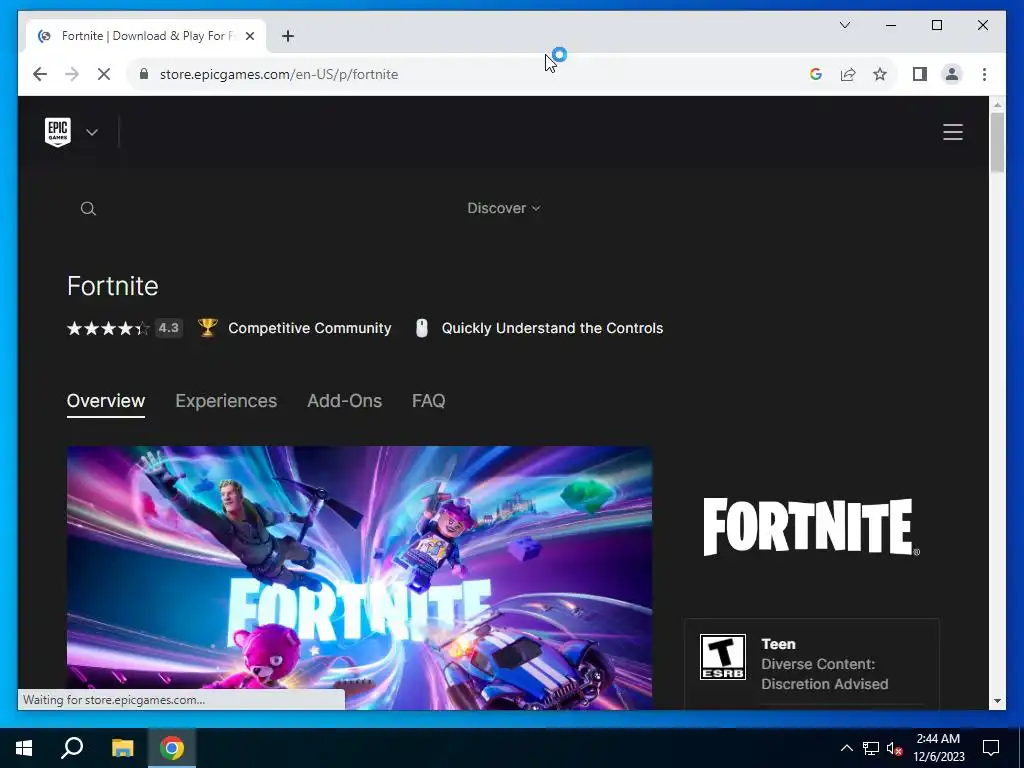Click the Chrome icon in the taskbar
This screenshot has width=1024, height=768.
pyautogui.click(x=172, y=748)
